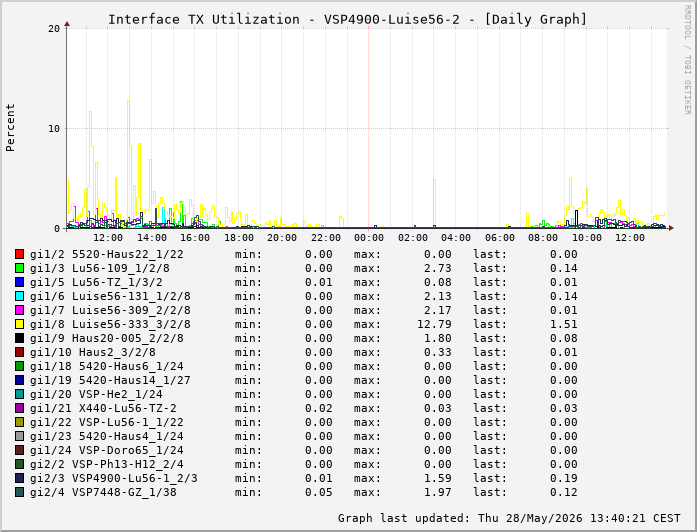Image resolution: width=697 pixels, height=532 pixels.
Task: Click the yellow swatch for gi1/8 Luise56-333_3/2/8
Action: point(19,324)
